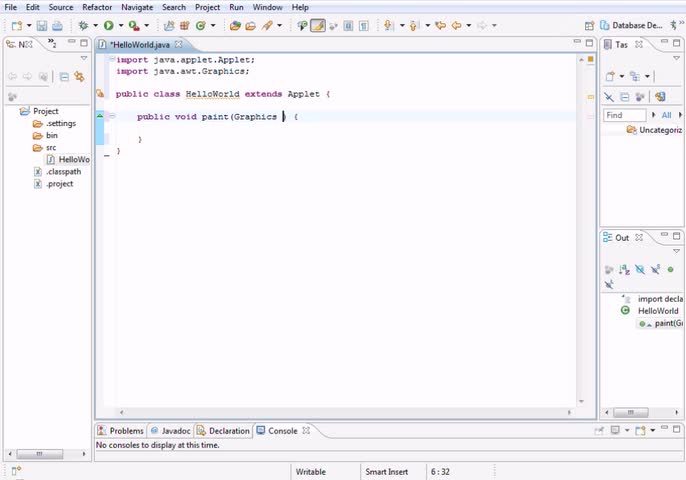
Task: Toggle Link with Editor in Navigator
Action: pos(79,77)
